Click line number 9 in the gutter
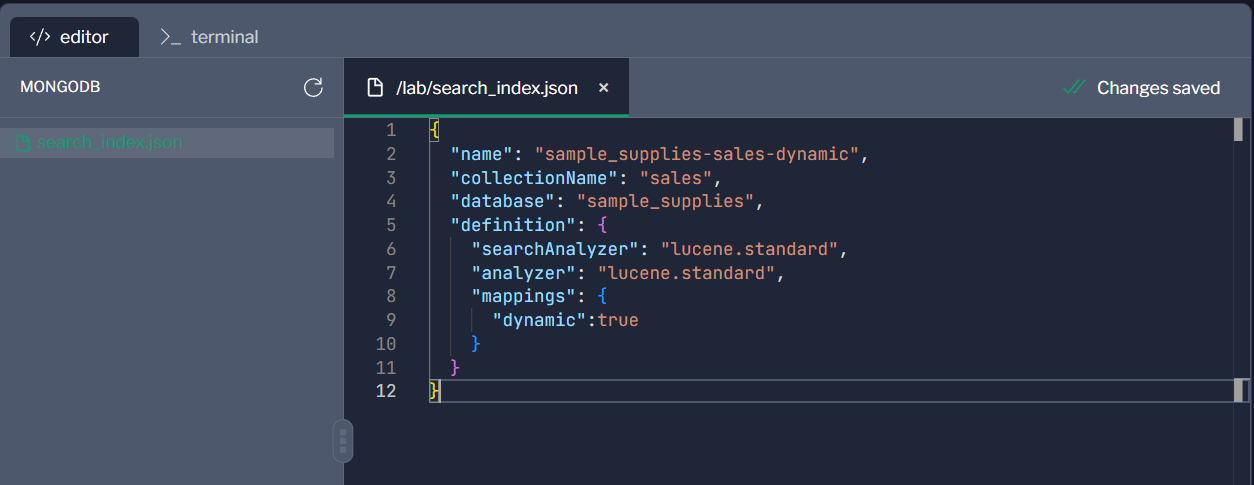This screenshot has width=1254, height=485. coord(390,320)
